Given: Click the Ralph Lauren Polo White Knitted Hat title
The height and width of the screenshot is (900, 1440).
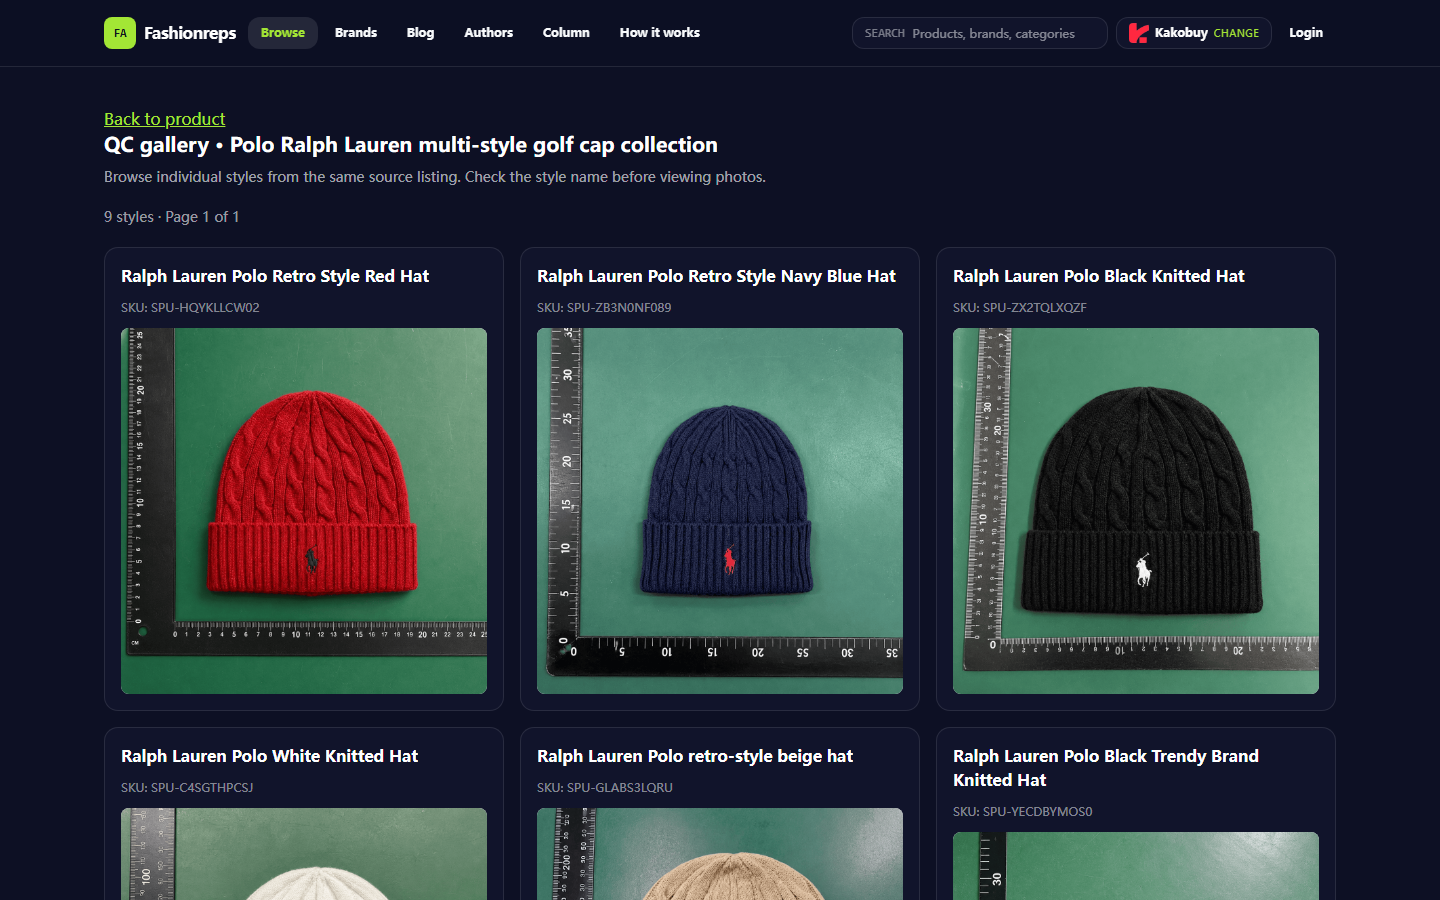Looking at the screenshot, I should (x=270, y=756).
